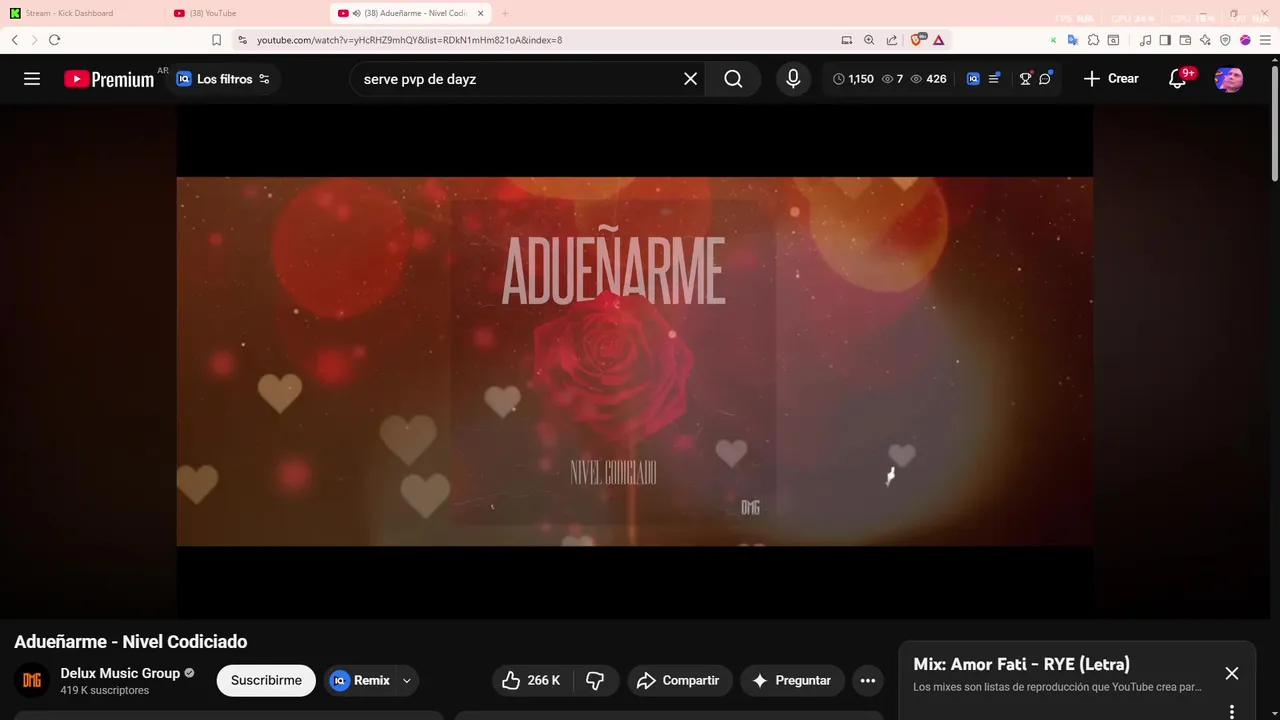
Task: Open the zoom magnifier icon in address bar
Action: [869, 40]
